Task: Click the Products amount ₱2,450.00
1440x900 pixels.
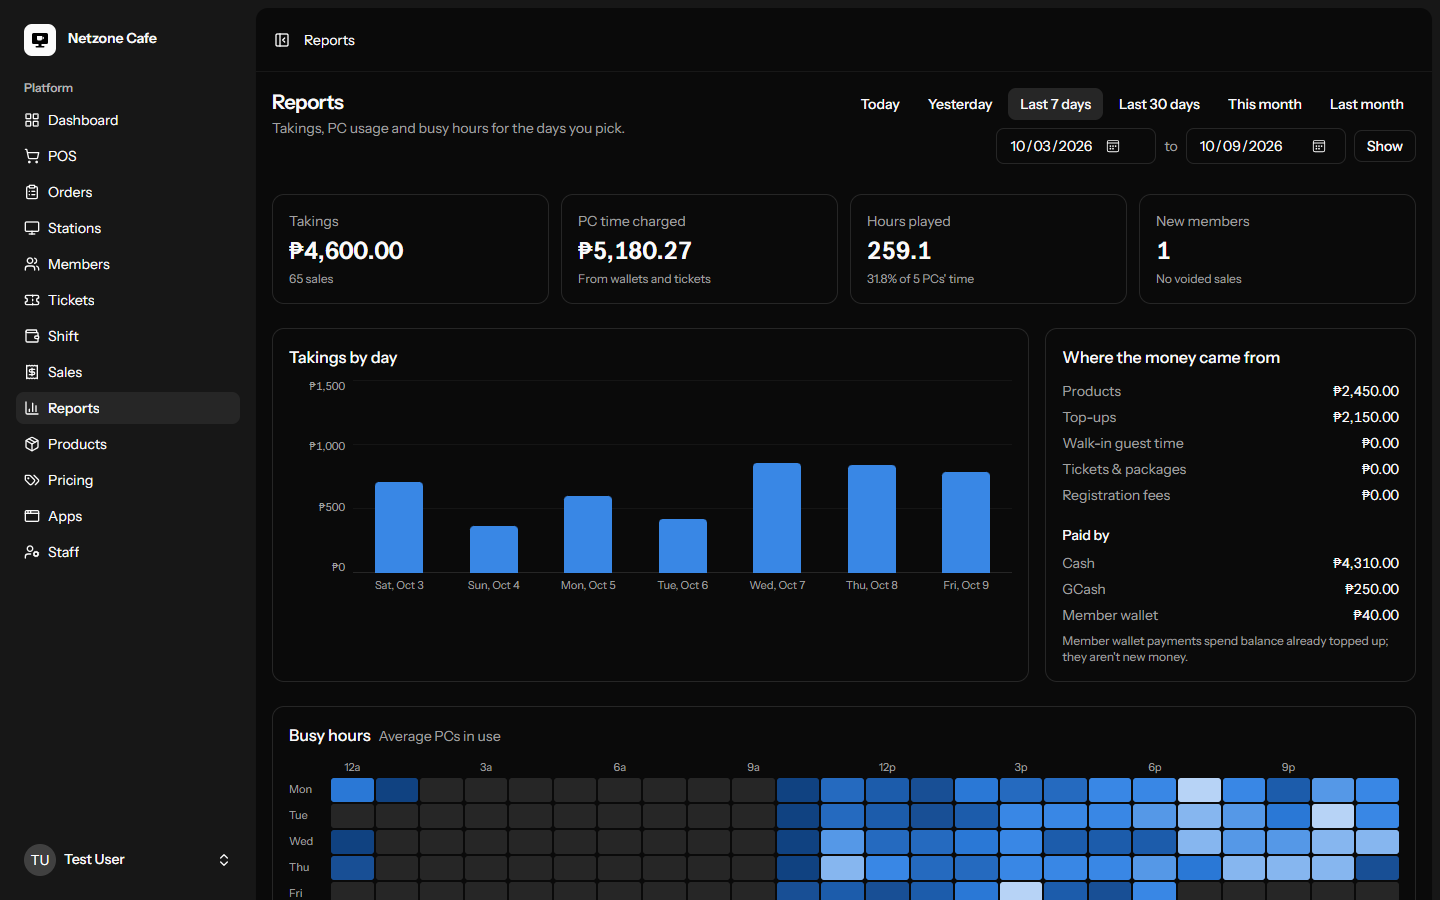Action: click(x=1366, y=391)
